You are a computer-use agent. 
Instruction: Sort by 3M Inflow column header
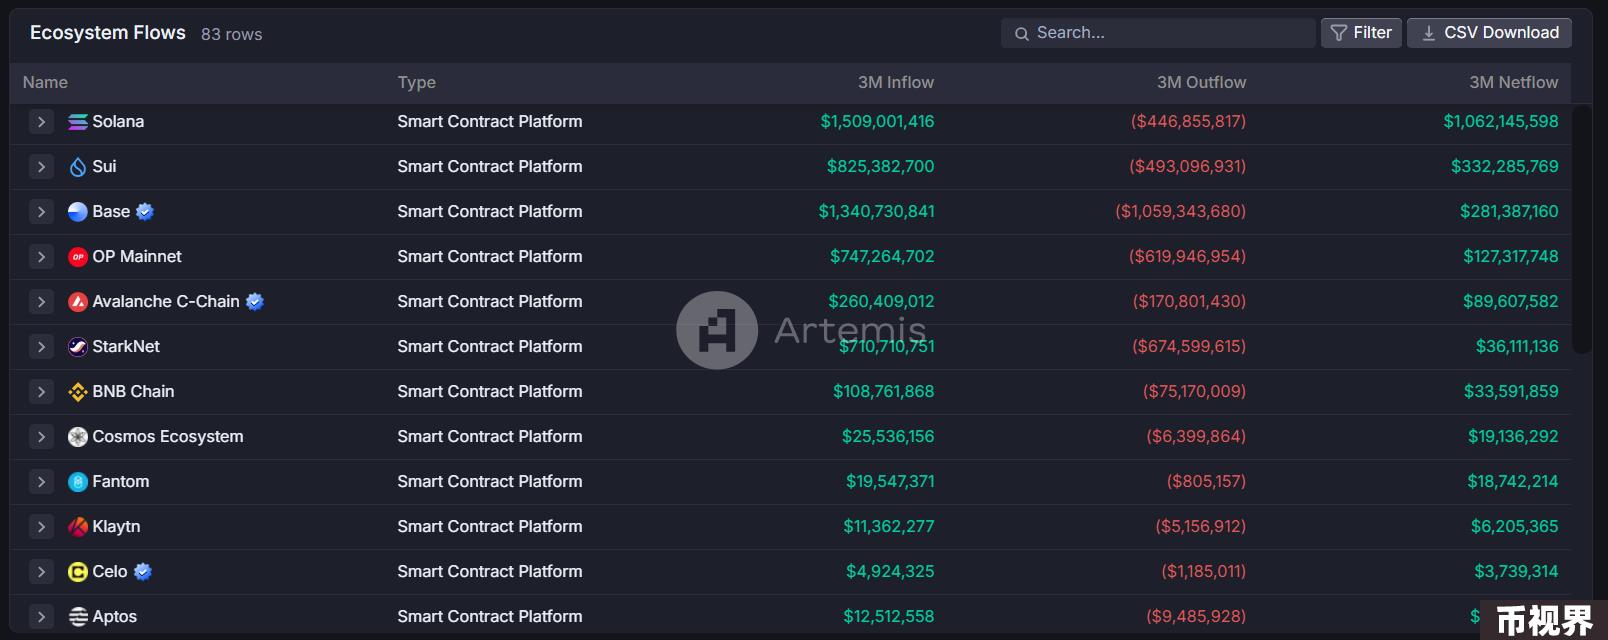[896, 83]
